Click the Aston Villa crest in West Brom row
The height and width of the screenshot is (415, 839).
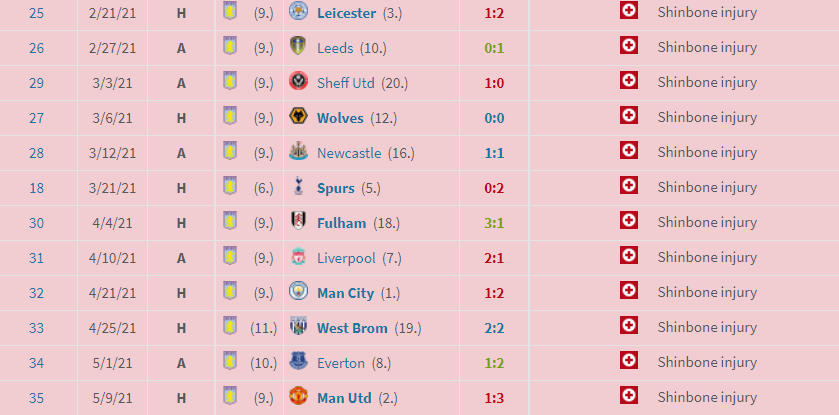(x=230, y=326)
